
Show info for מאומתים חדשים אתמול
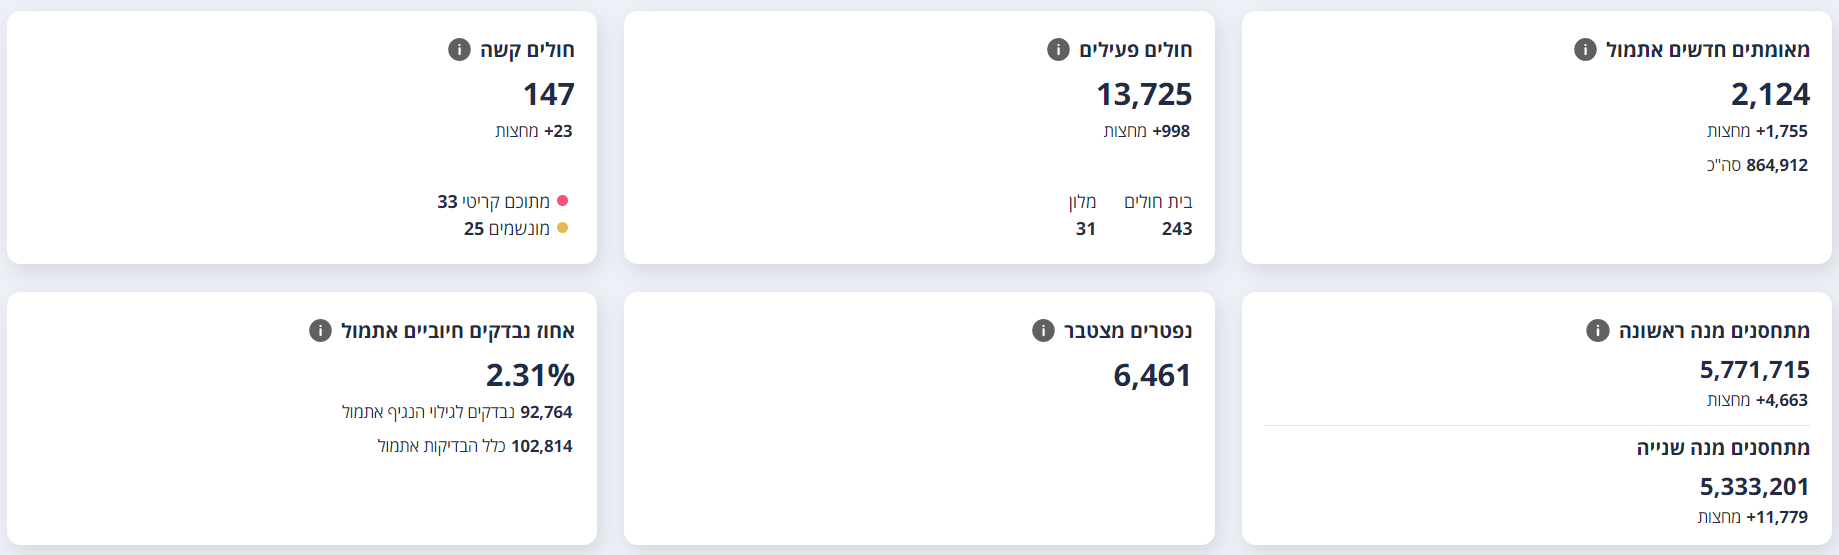1585,50
